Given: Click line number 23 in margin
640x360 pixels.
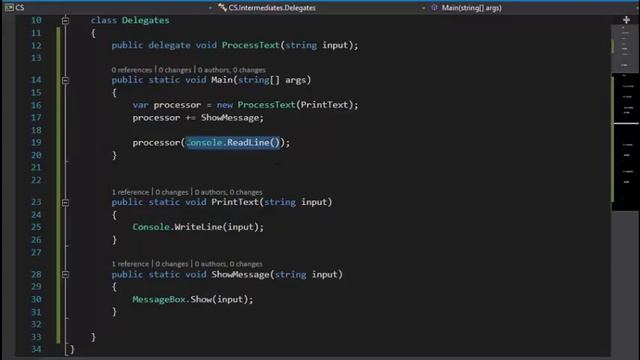Looking at the screenshot, I should [x=36, y=202].
